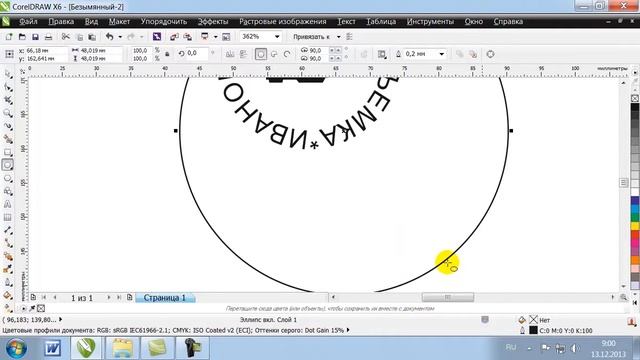Choose the Arc shape mode button

click(x=287, y=54)
